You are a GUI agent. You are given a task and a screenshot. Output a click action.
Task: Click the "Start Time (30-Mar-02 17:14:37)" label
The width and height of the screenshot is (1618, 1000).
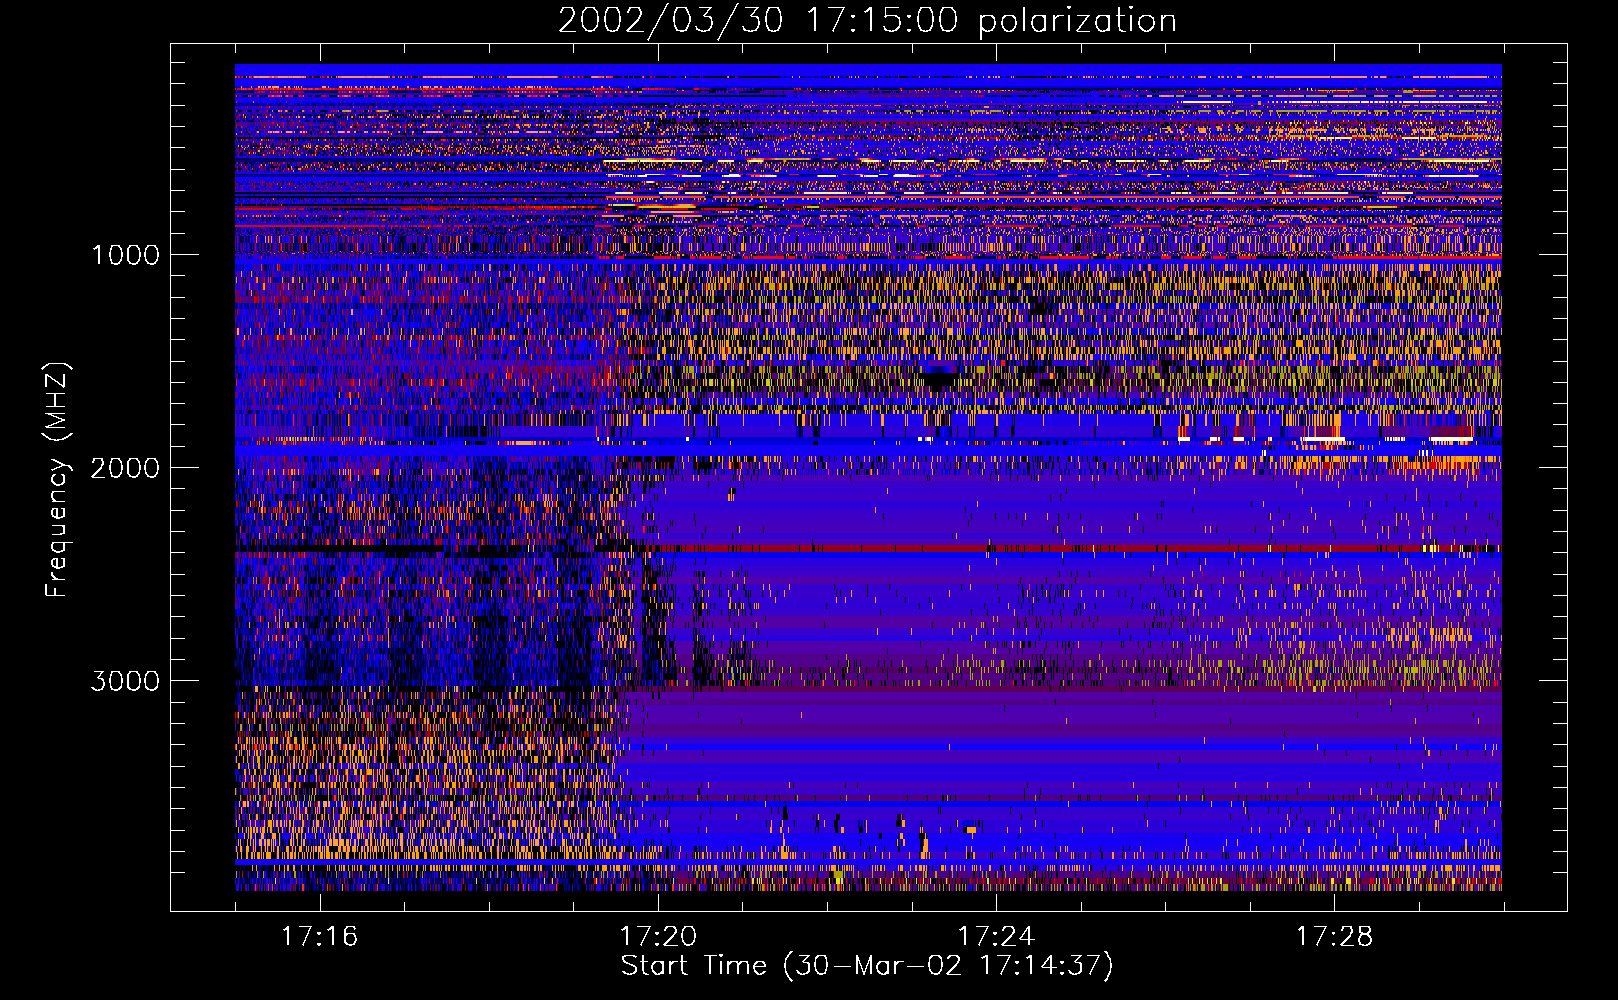pyautogui.click(x=867, y=966)
